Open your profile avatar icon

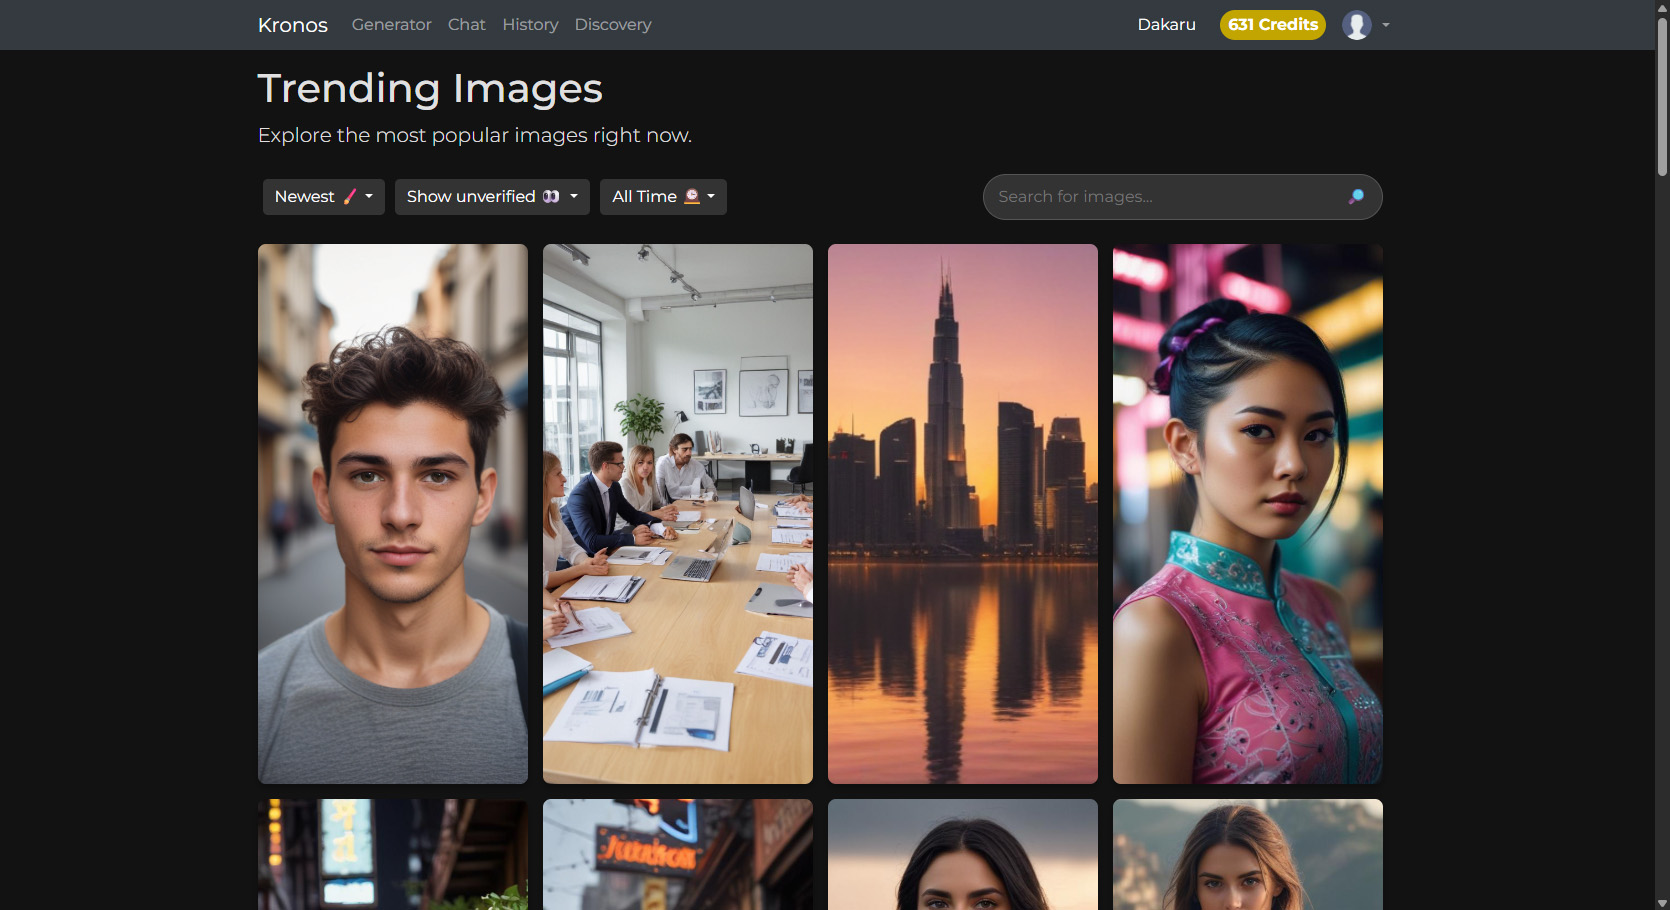point(1357,25)
